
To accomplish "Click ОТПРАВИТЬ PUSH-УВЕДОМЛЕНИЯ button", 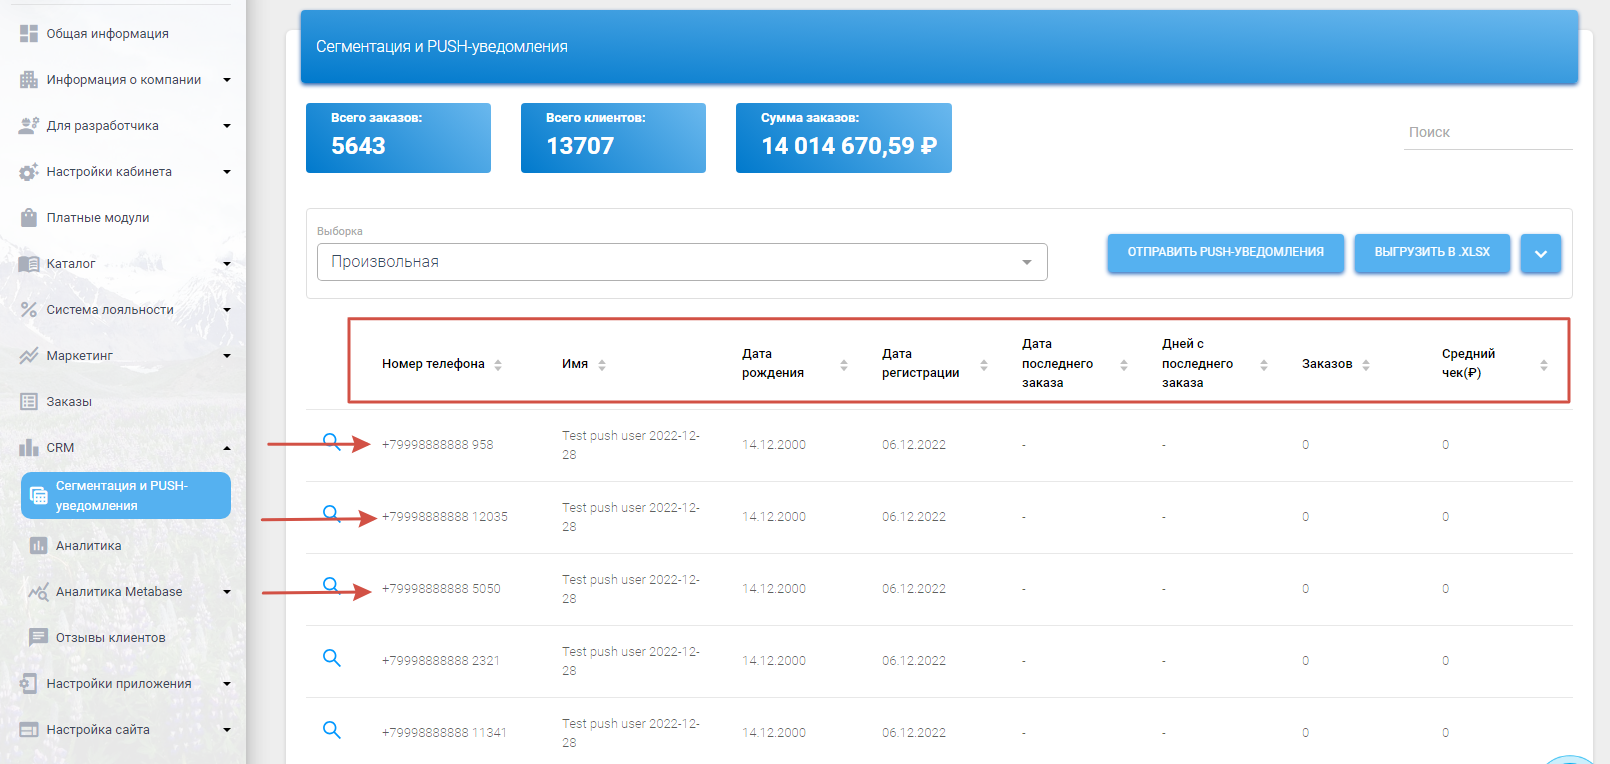I will click(x=1225, y=253).
